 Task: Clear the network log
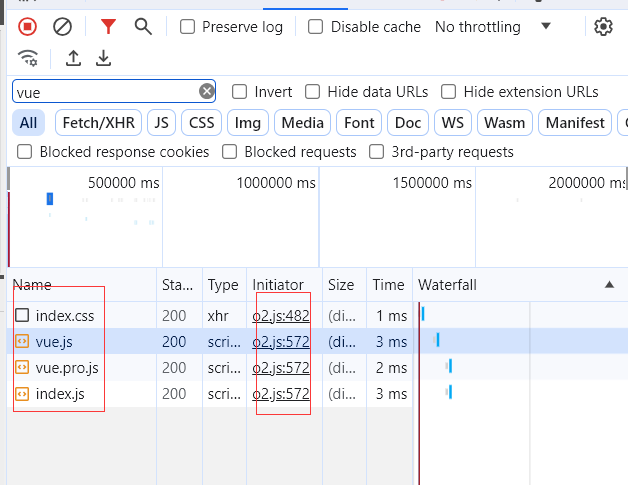tap(62, 27)
